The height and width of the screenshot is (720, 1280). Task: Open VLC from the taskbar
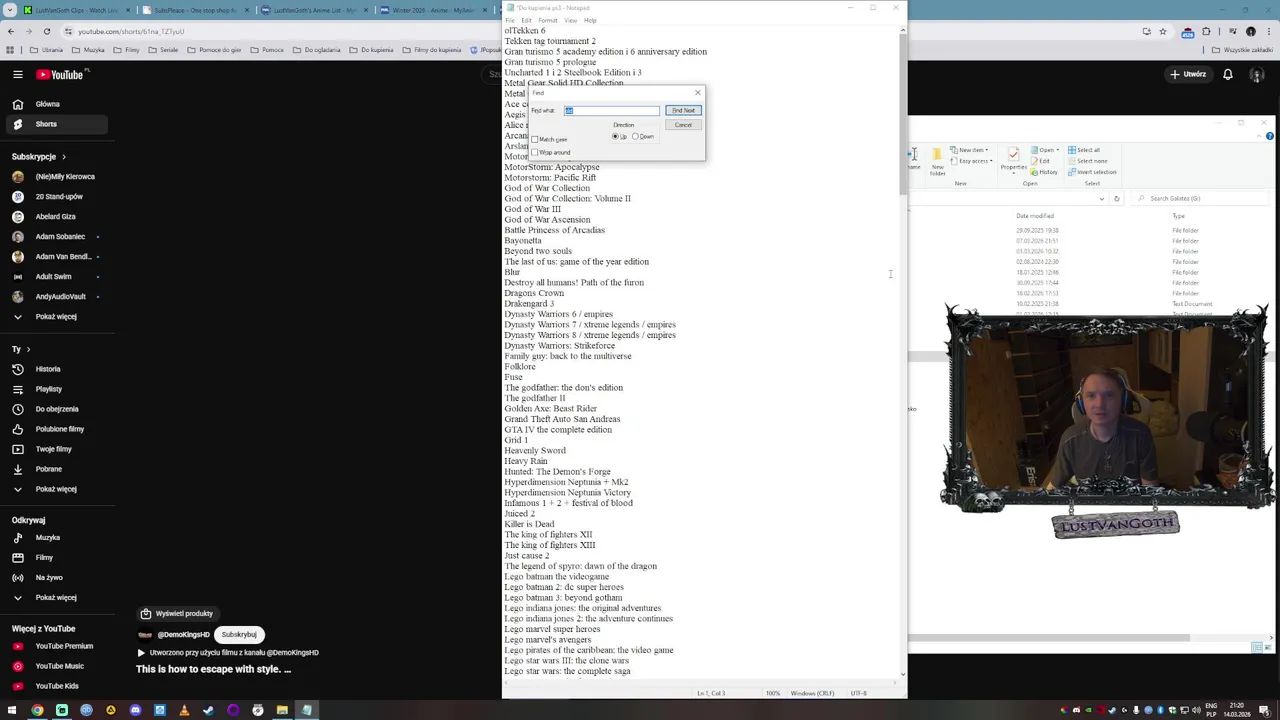click(x=184, y=710)
